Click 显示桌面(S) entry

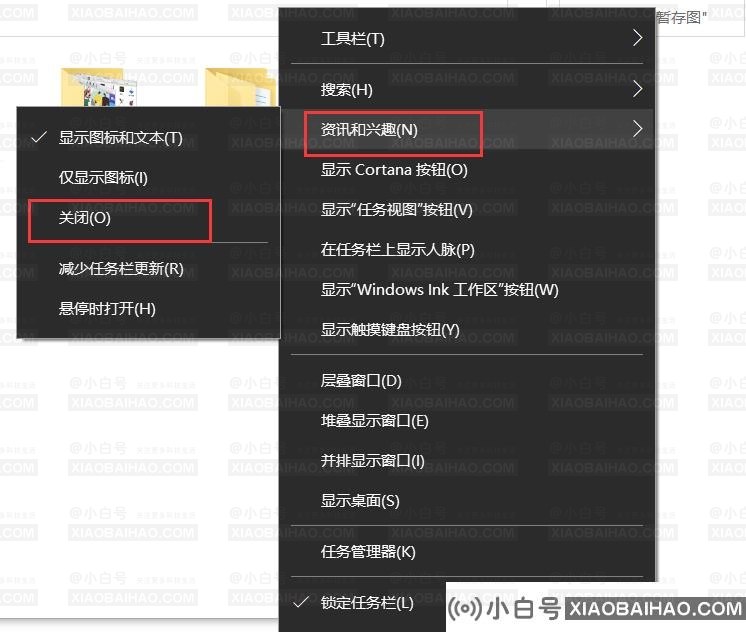point(467,501)
